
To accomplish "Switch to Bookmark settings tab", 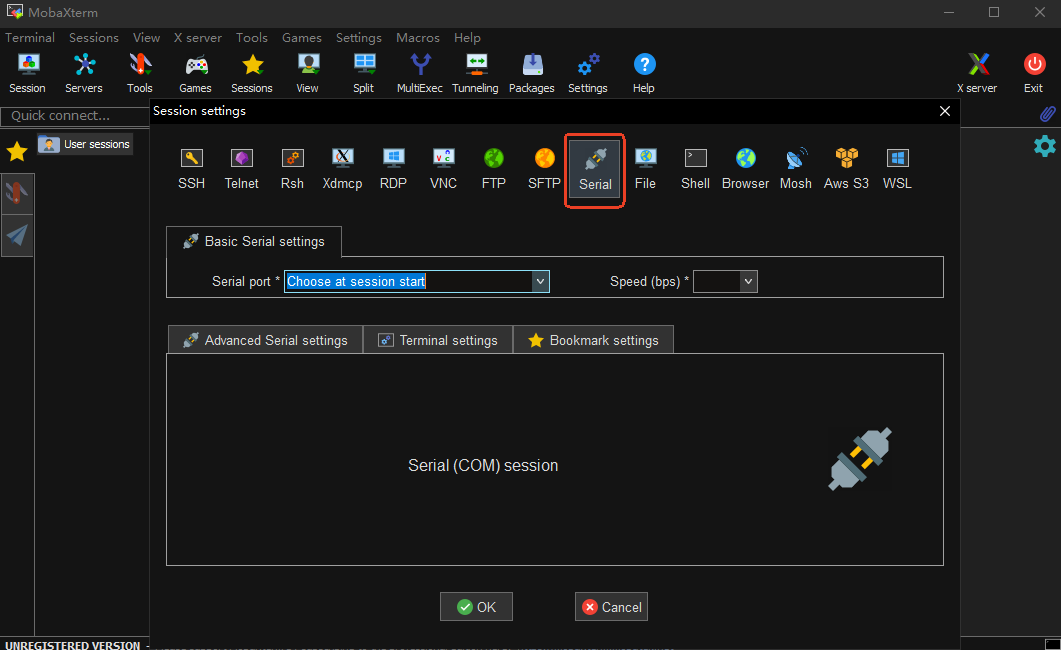I will [x=593, y=340].
